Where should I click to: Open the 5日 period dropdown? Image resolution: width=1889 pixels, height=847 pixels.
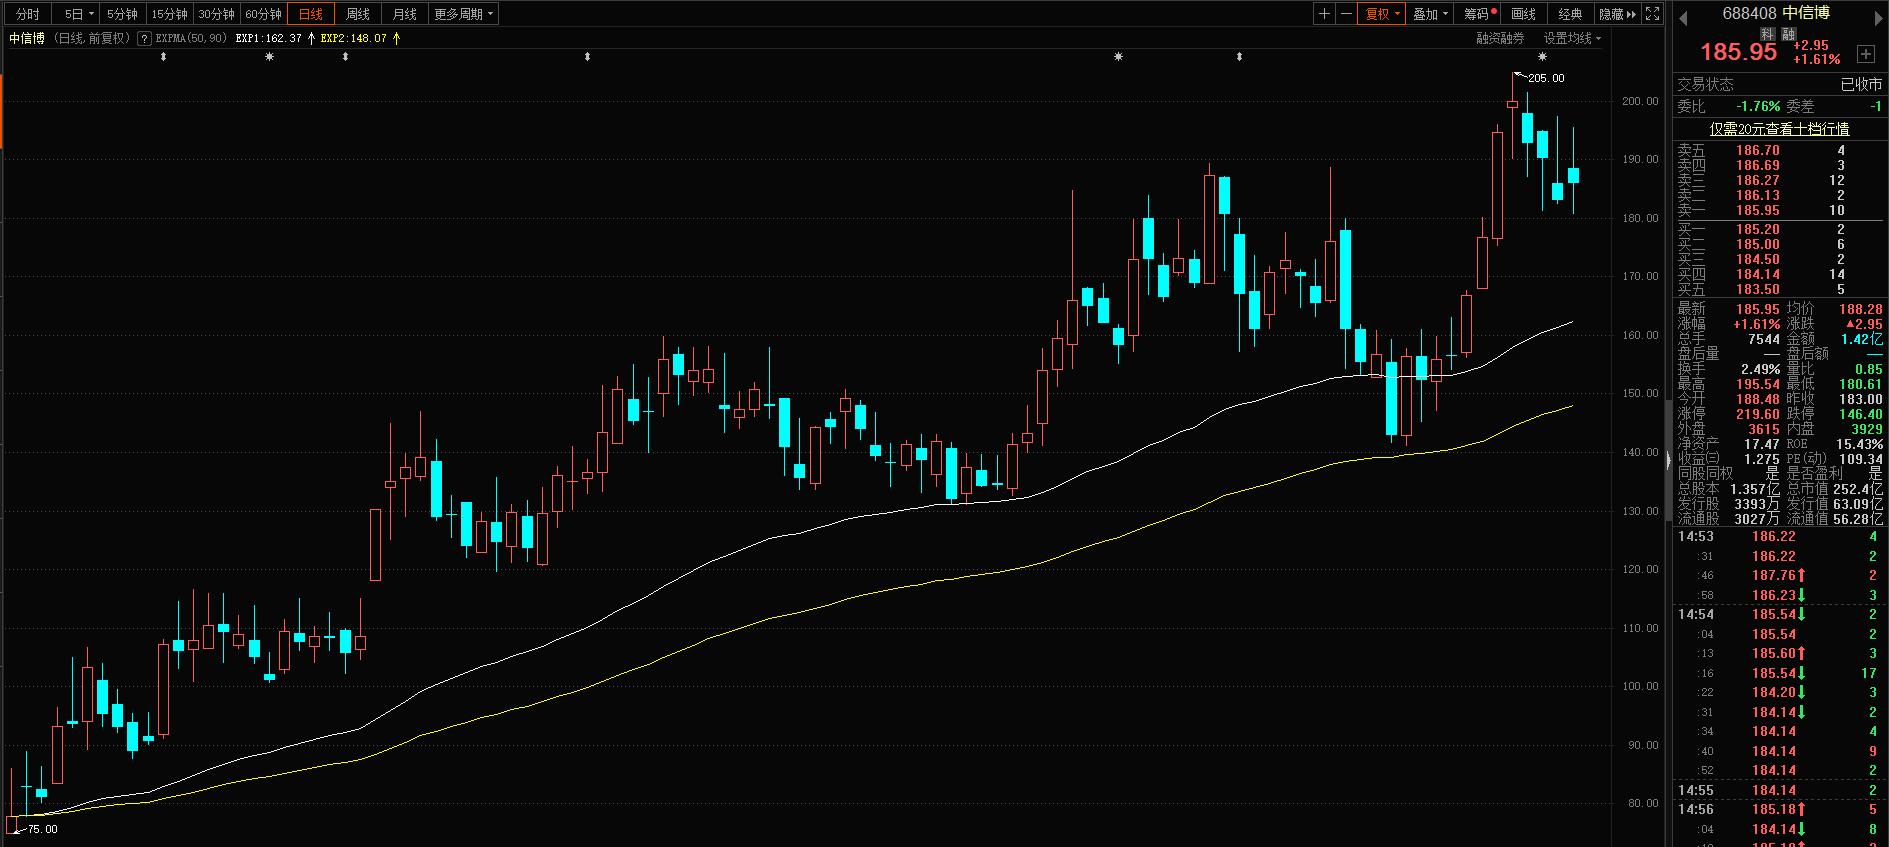point(76,14)
